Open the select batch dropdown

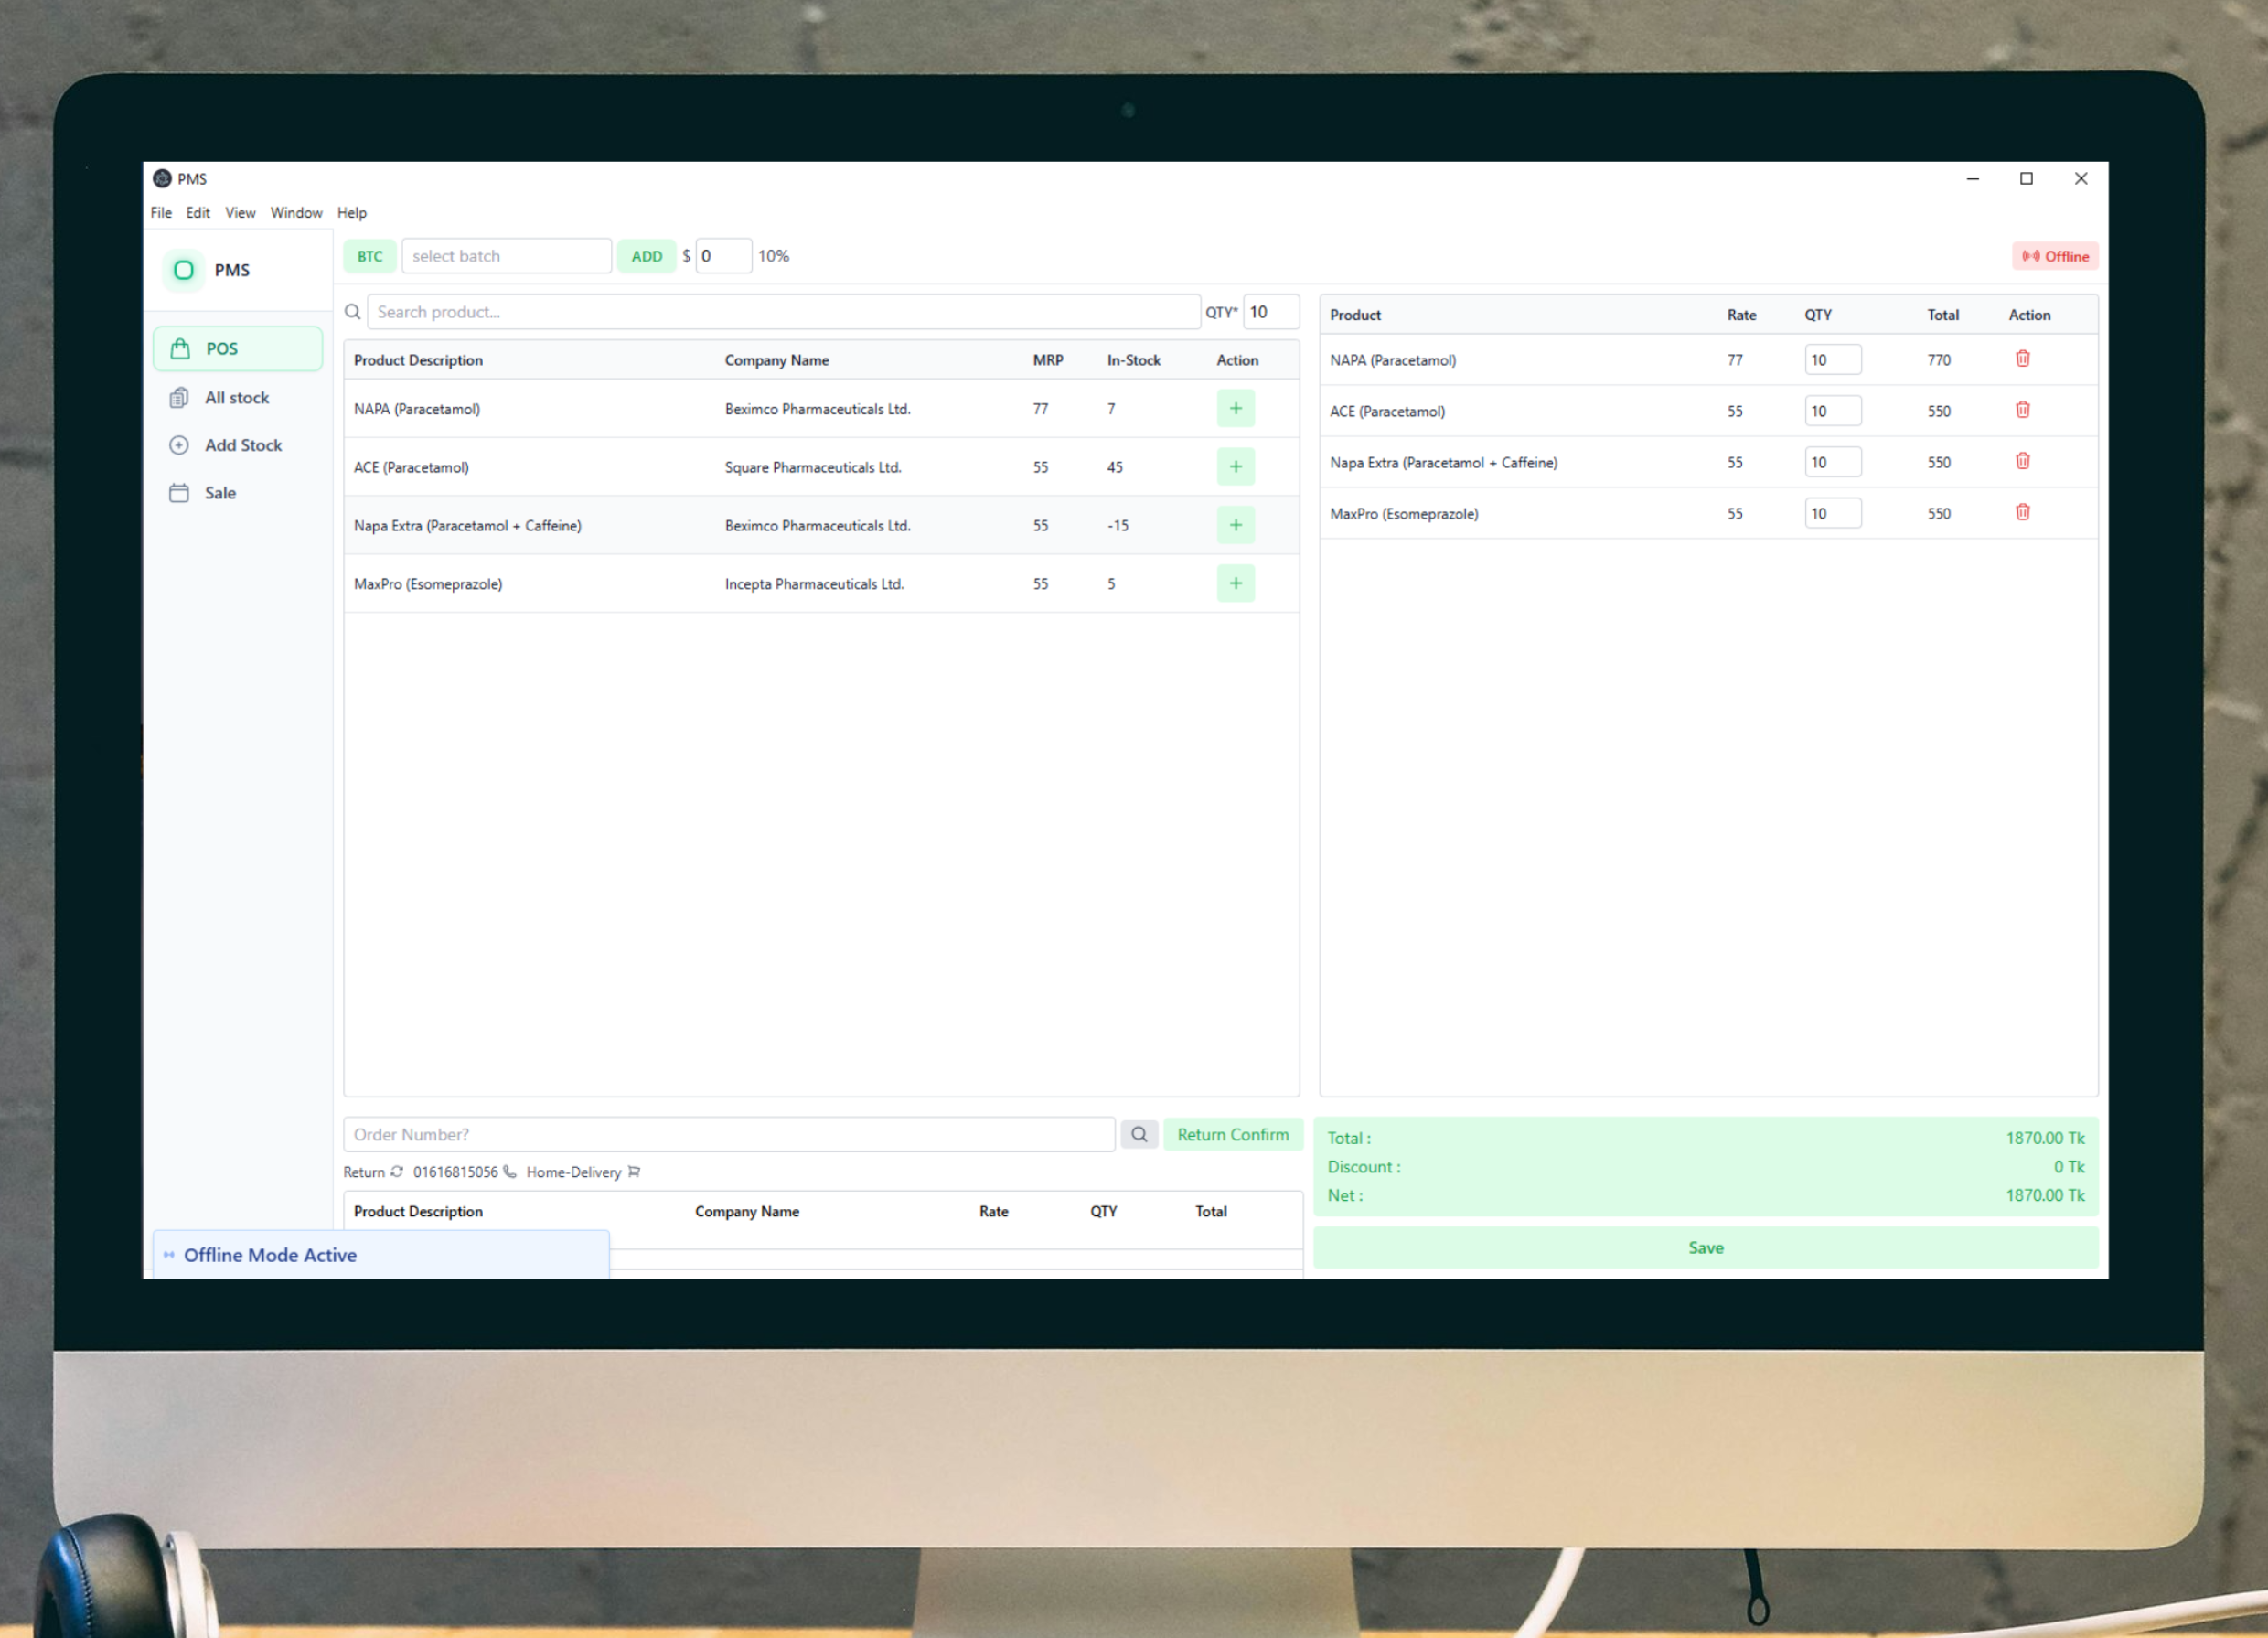point(506,256)
